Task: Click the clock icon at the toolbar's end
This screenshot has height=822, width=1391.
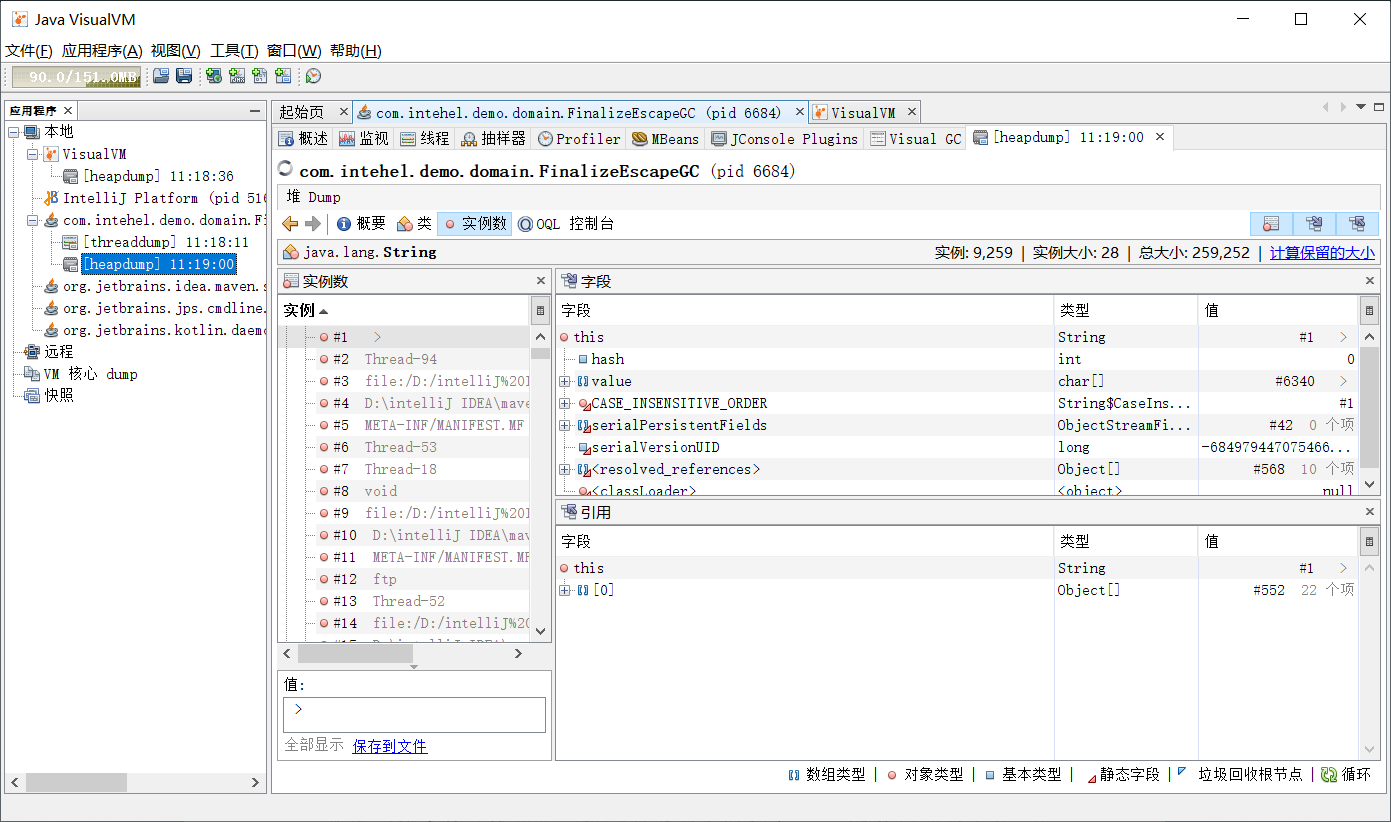Action: coord(313,76)
